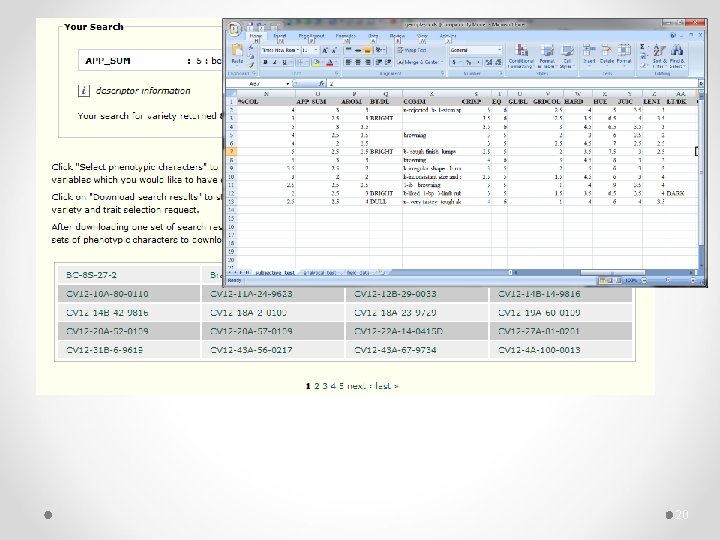Click the Grow Font icon
The height and width of the screenshot is (540, 720).
coord(325,50)
